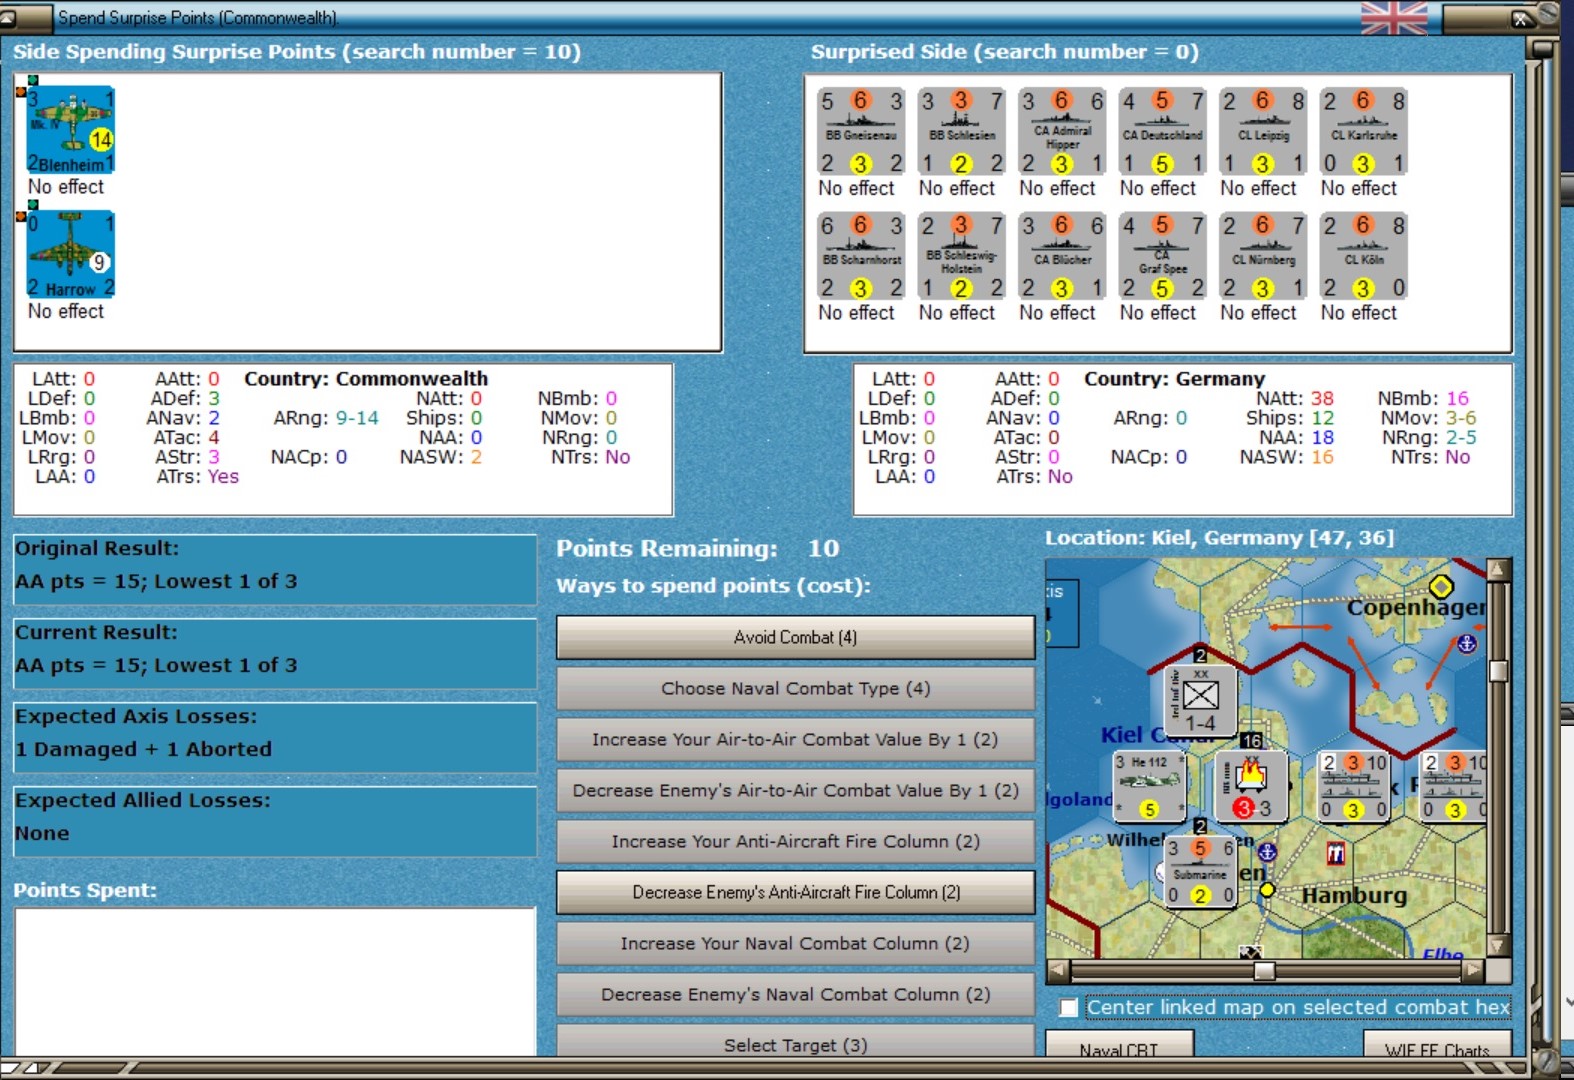Select the BB Scharnhorst ship counter
The width and height of the screenshot is (1574, 1080).
point(861,256)
